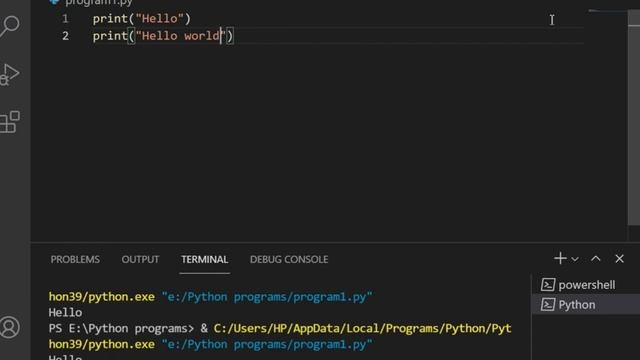The image size is (640, 360).
Task: Open the Search view in activity bar
Action: 10,26
